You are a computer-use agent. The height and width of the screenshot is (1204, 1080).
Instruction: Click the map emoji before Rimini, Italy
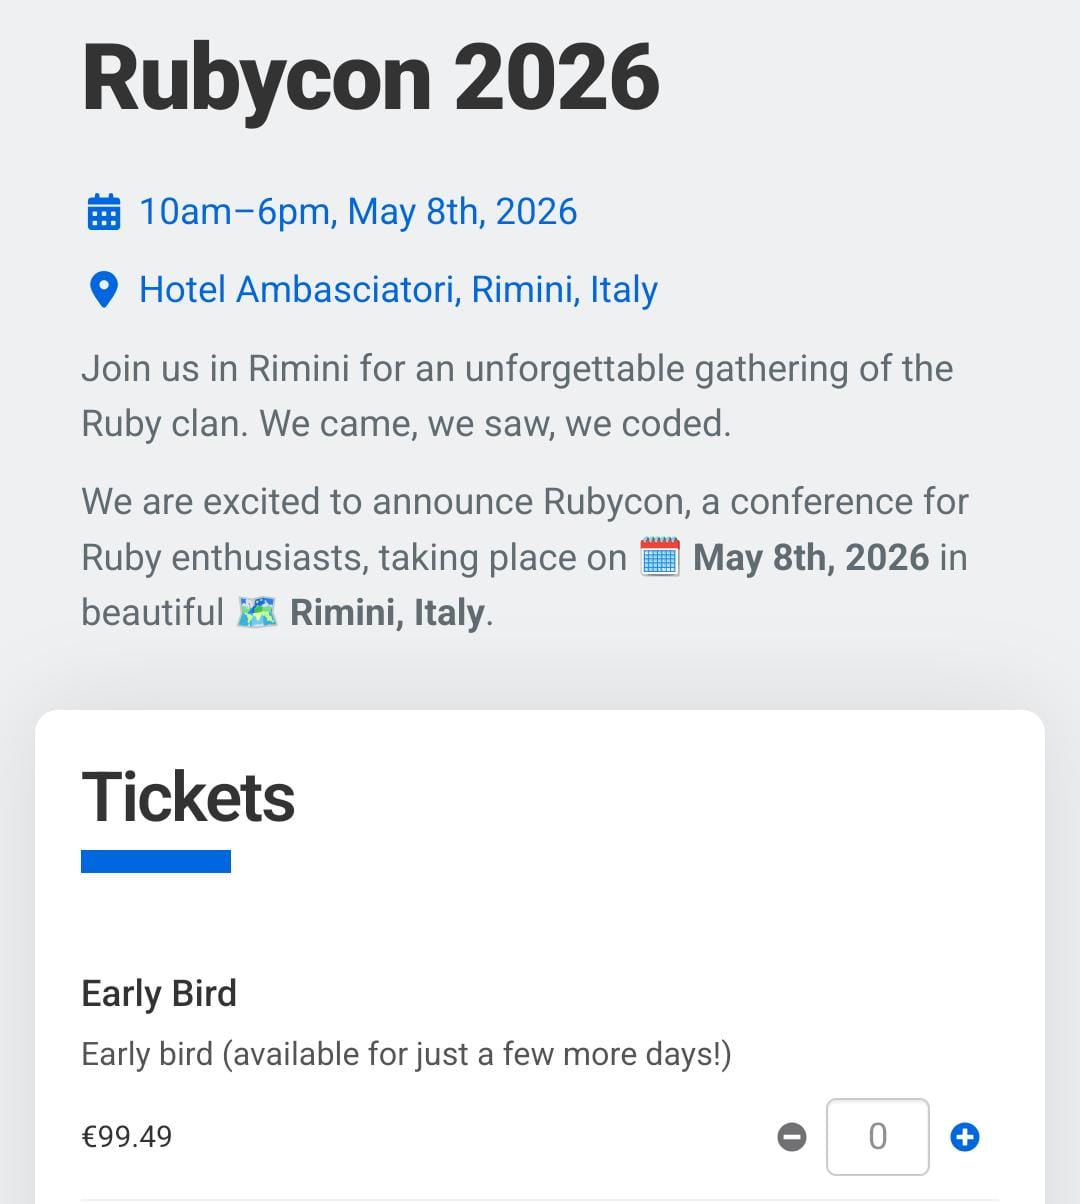click(257, 612)
